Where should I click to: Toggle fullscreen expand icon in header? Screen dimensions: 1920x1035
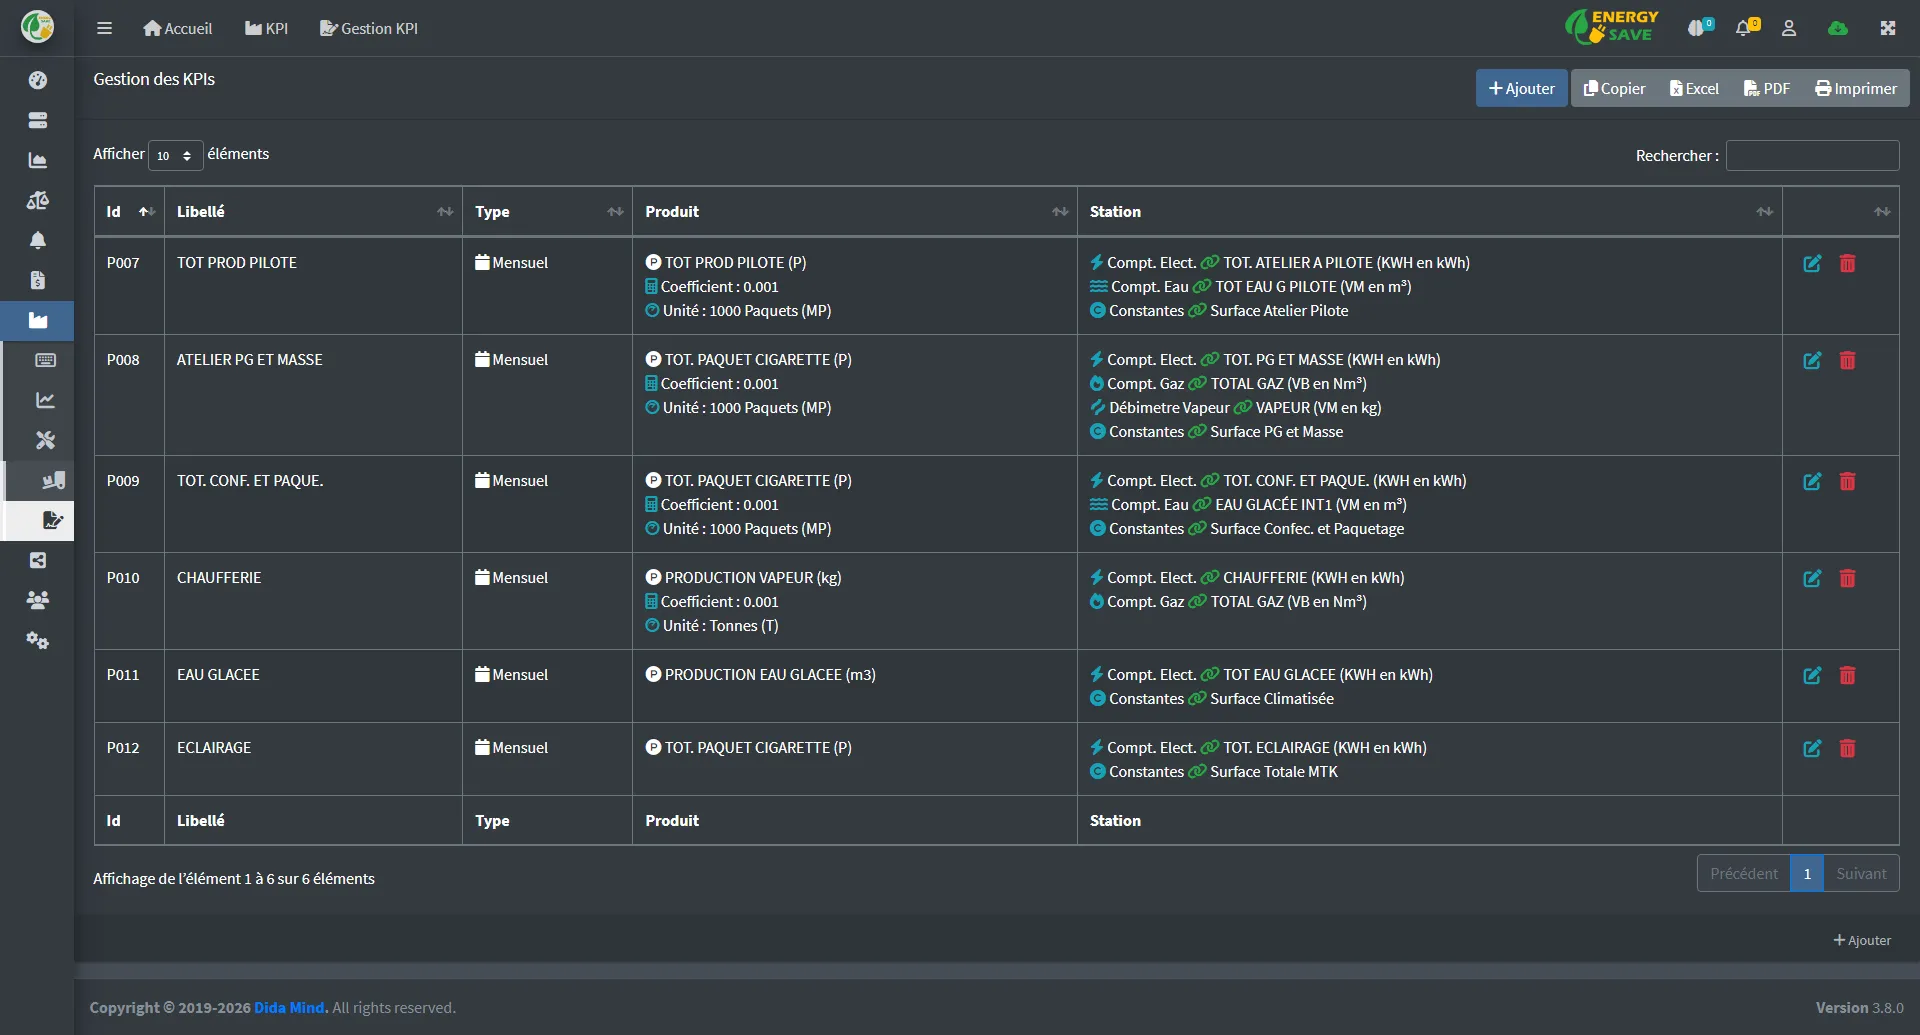click(1888, 28)
